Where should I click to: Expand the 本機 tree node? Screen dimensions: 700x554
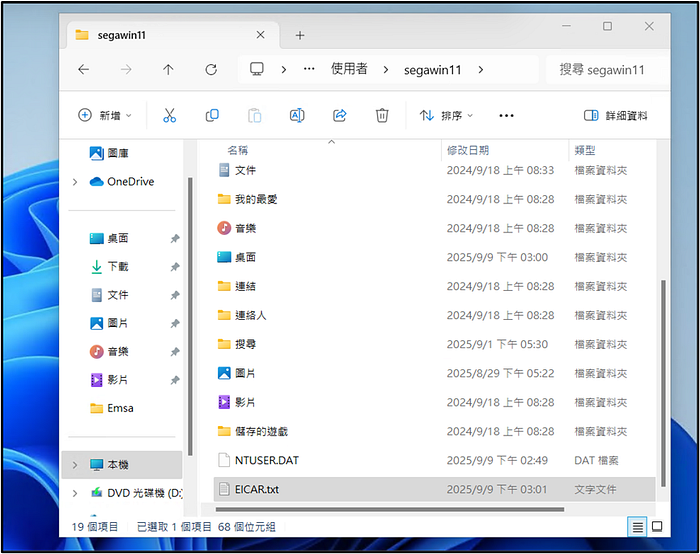coord(75,465)
